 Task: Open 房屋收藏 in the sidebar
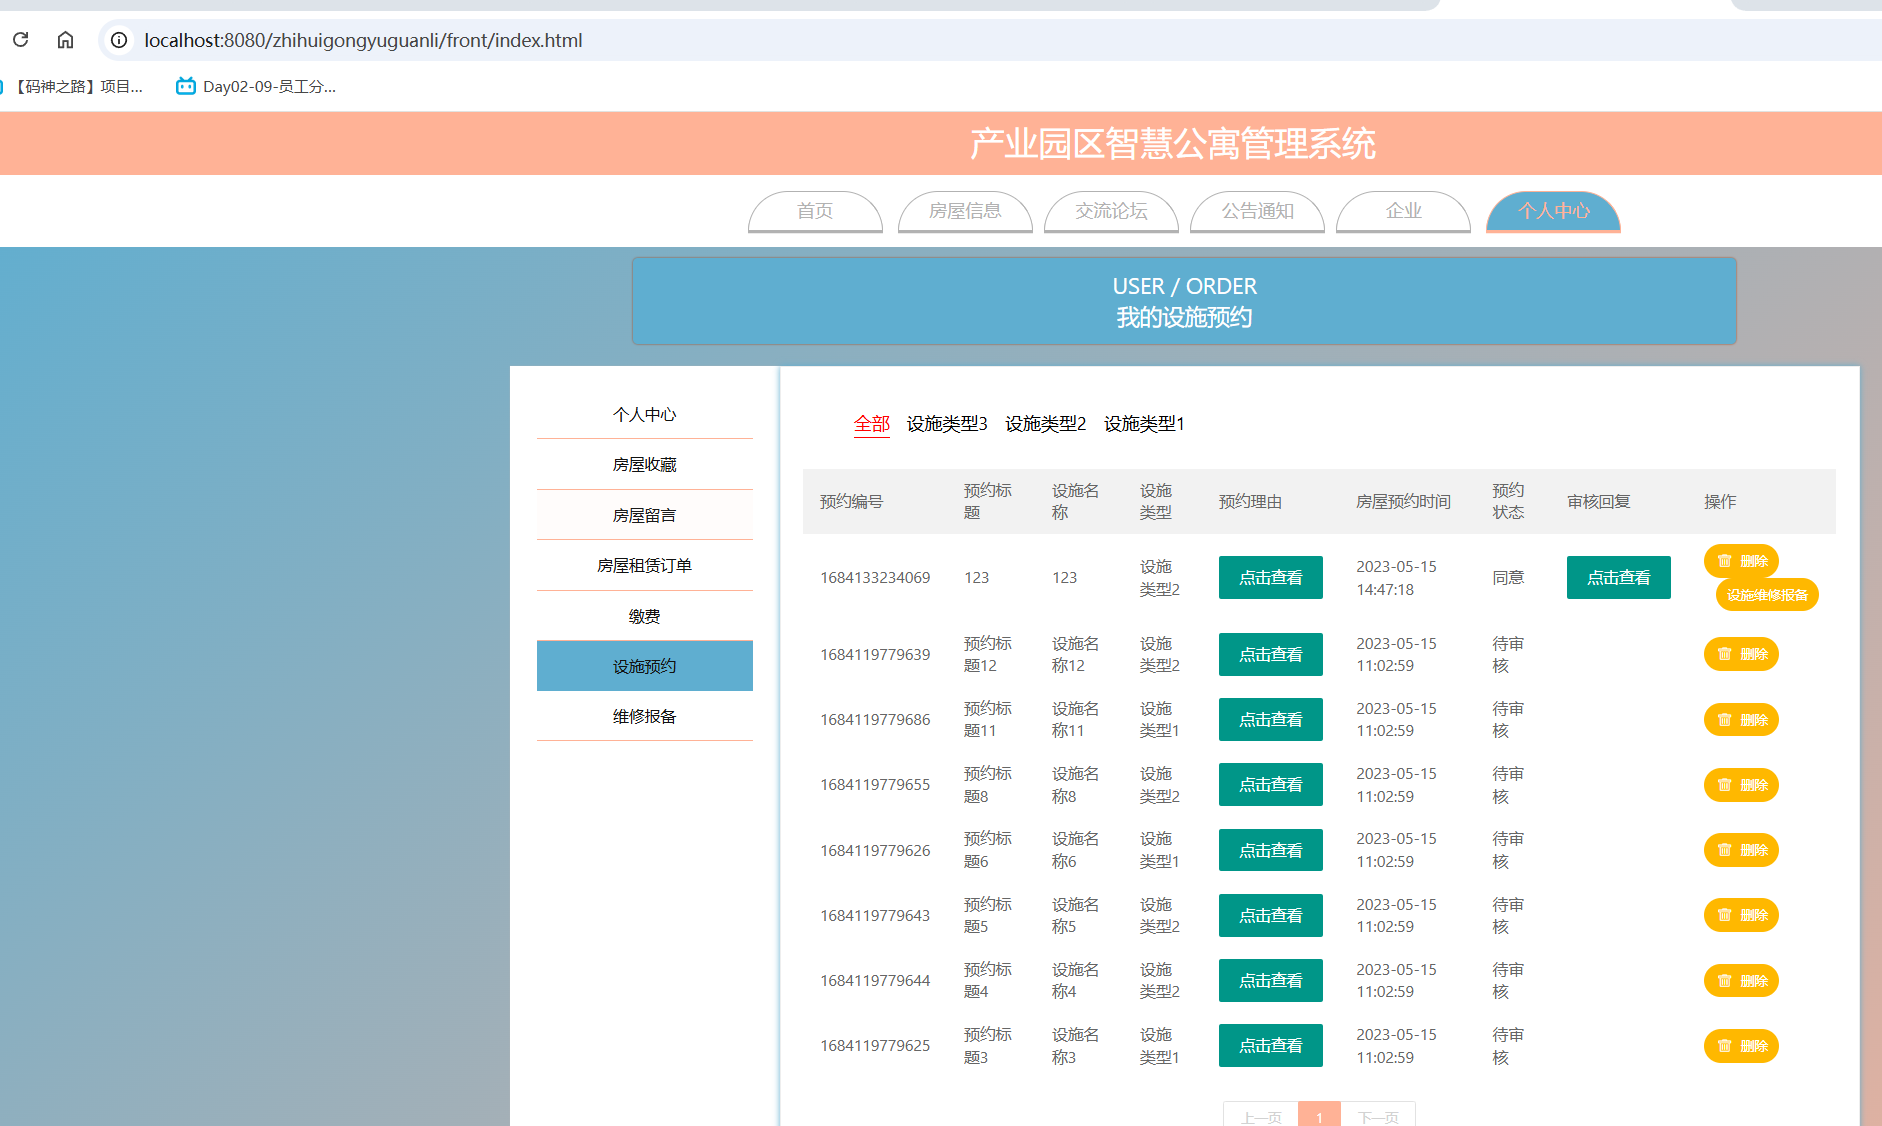645,464
